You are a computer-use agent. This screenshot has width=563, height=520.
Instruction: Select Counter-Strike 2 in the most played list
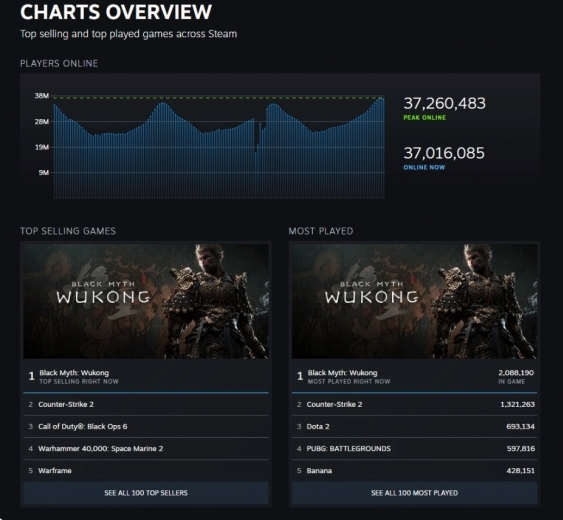pos(414,404)
